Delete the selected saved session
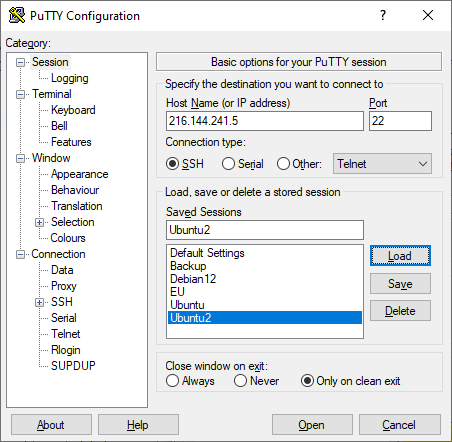Screen dimensions: 452x442 pyautogui.click(x=400, y=311)
